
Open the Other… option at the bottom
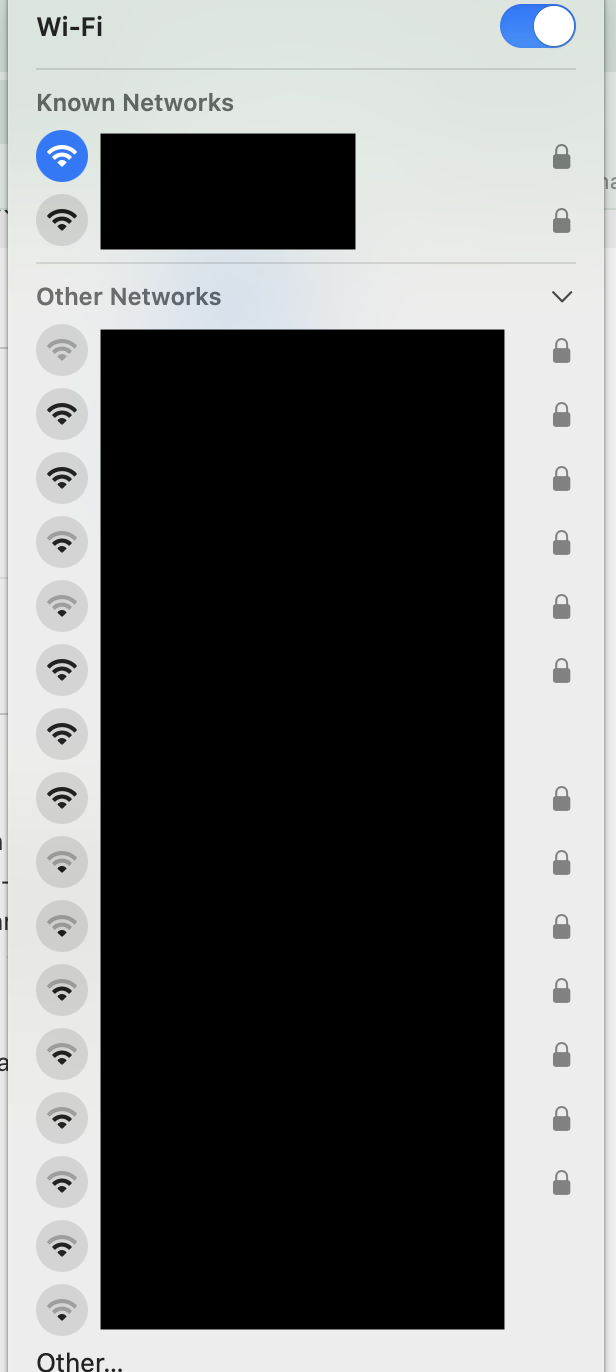[x=80, y=1361]
